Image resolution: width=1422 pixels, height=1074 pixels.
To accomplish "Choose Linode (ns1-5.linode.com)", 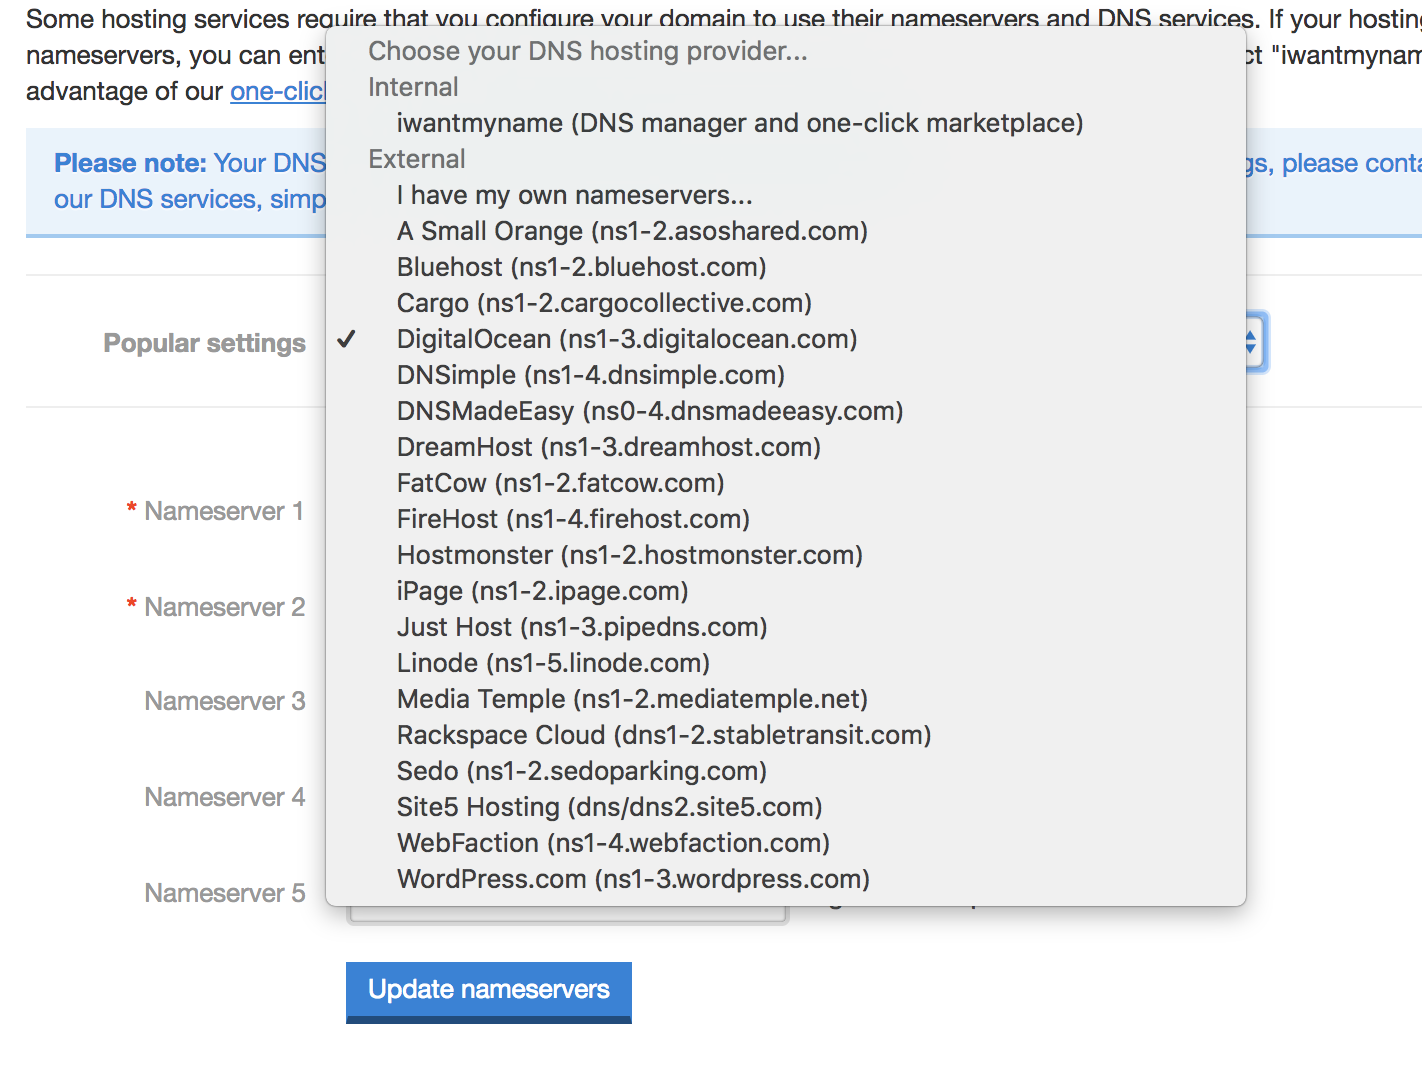I will 786,663.
